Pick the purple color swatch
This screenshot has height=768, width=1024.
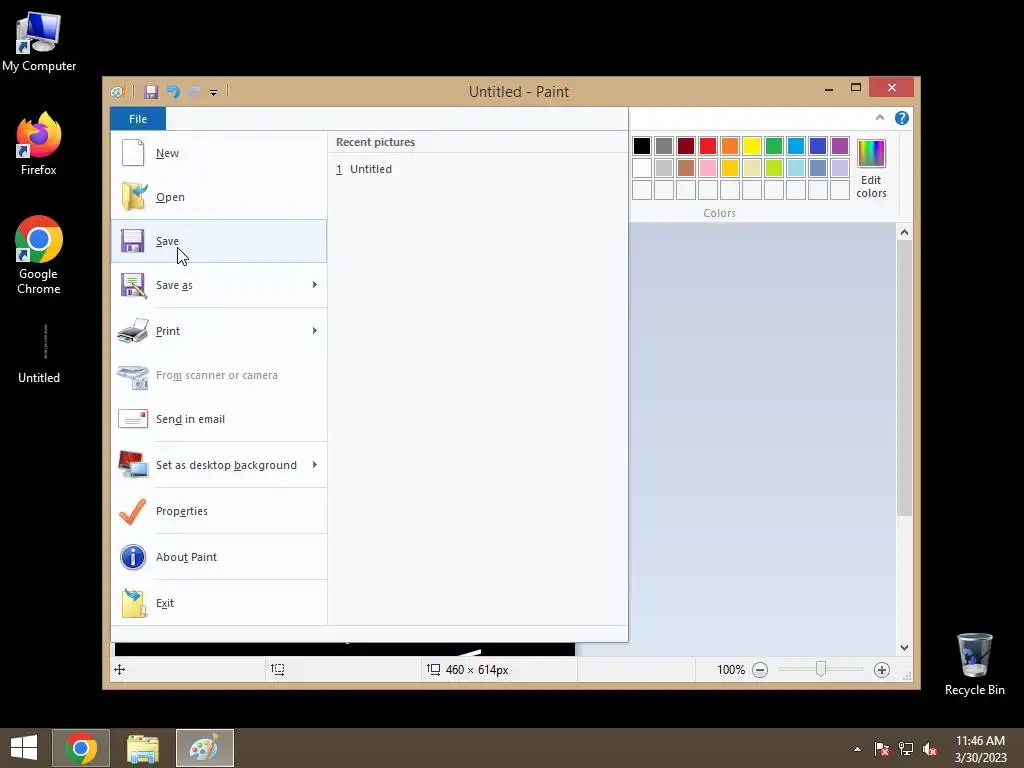pos(840,146)
